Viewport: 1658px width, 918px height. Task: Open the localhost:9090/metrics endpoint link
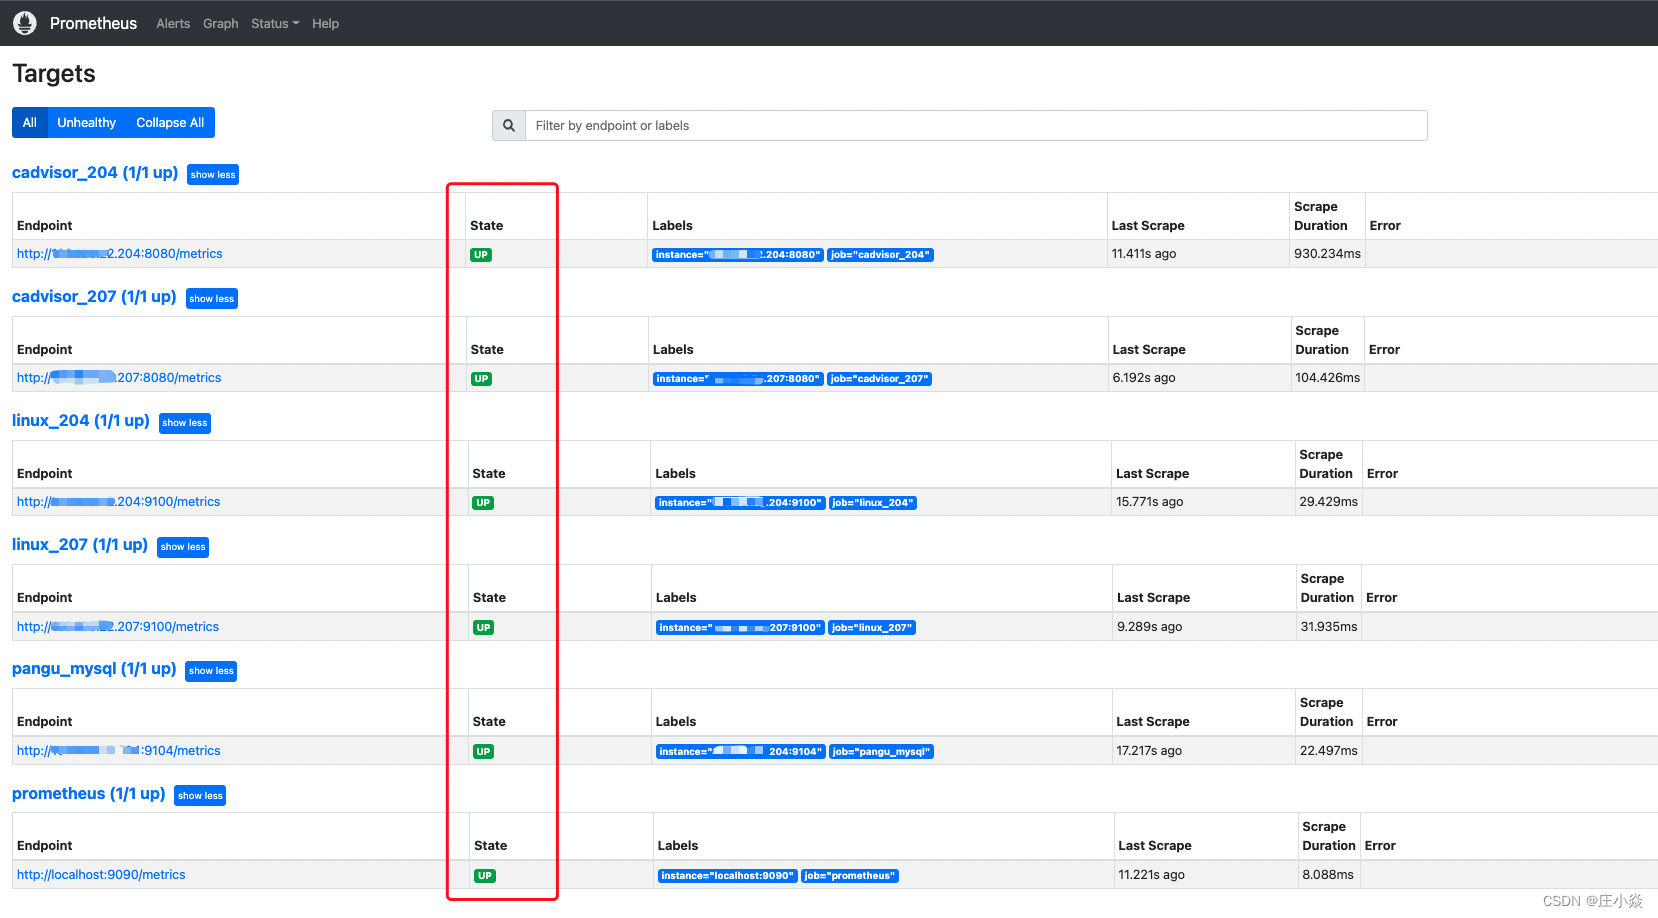pyautogui.click(x=101, y=875)
